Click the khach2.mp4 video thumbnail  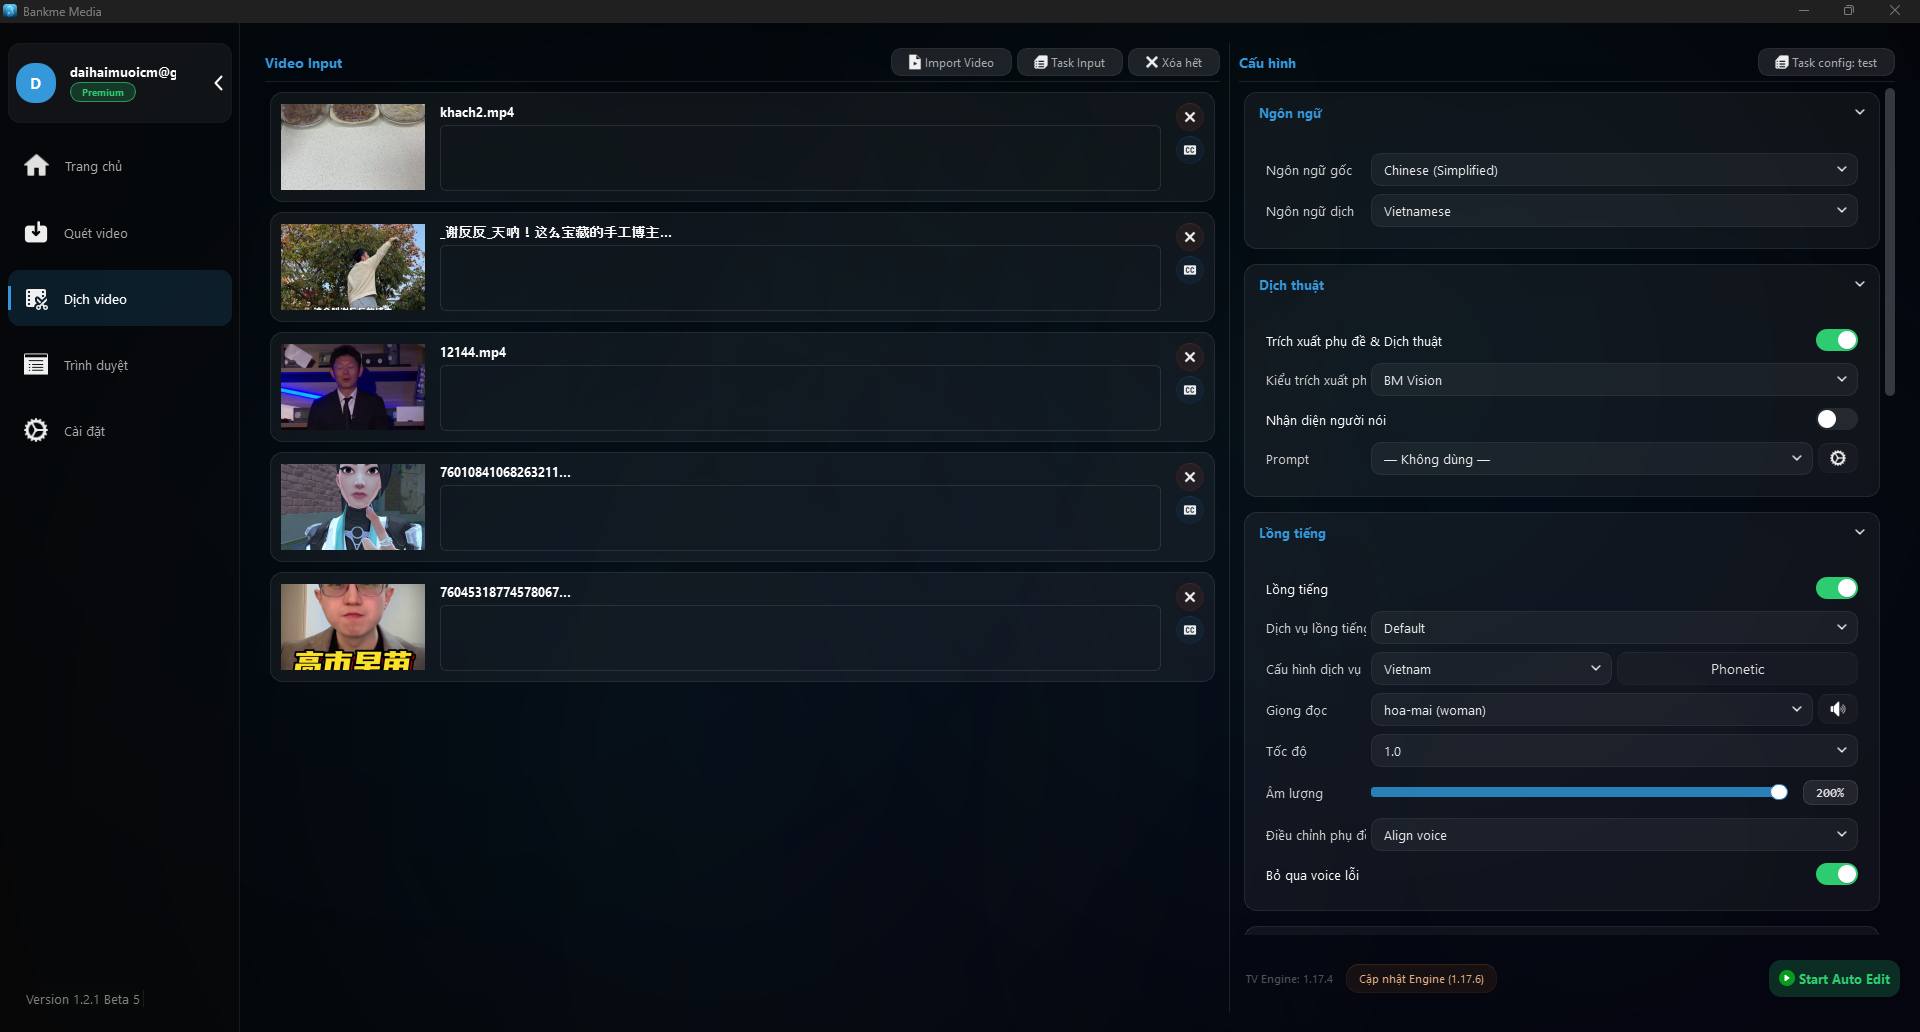coord(352,147)
